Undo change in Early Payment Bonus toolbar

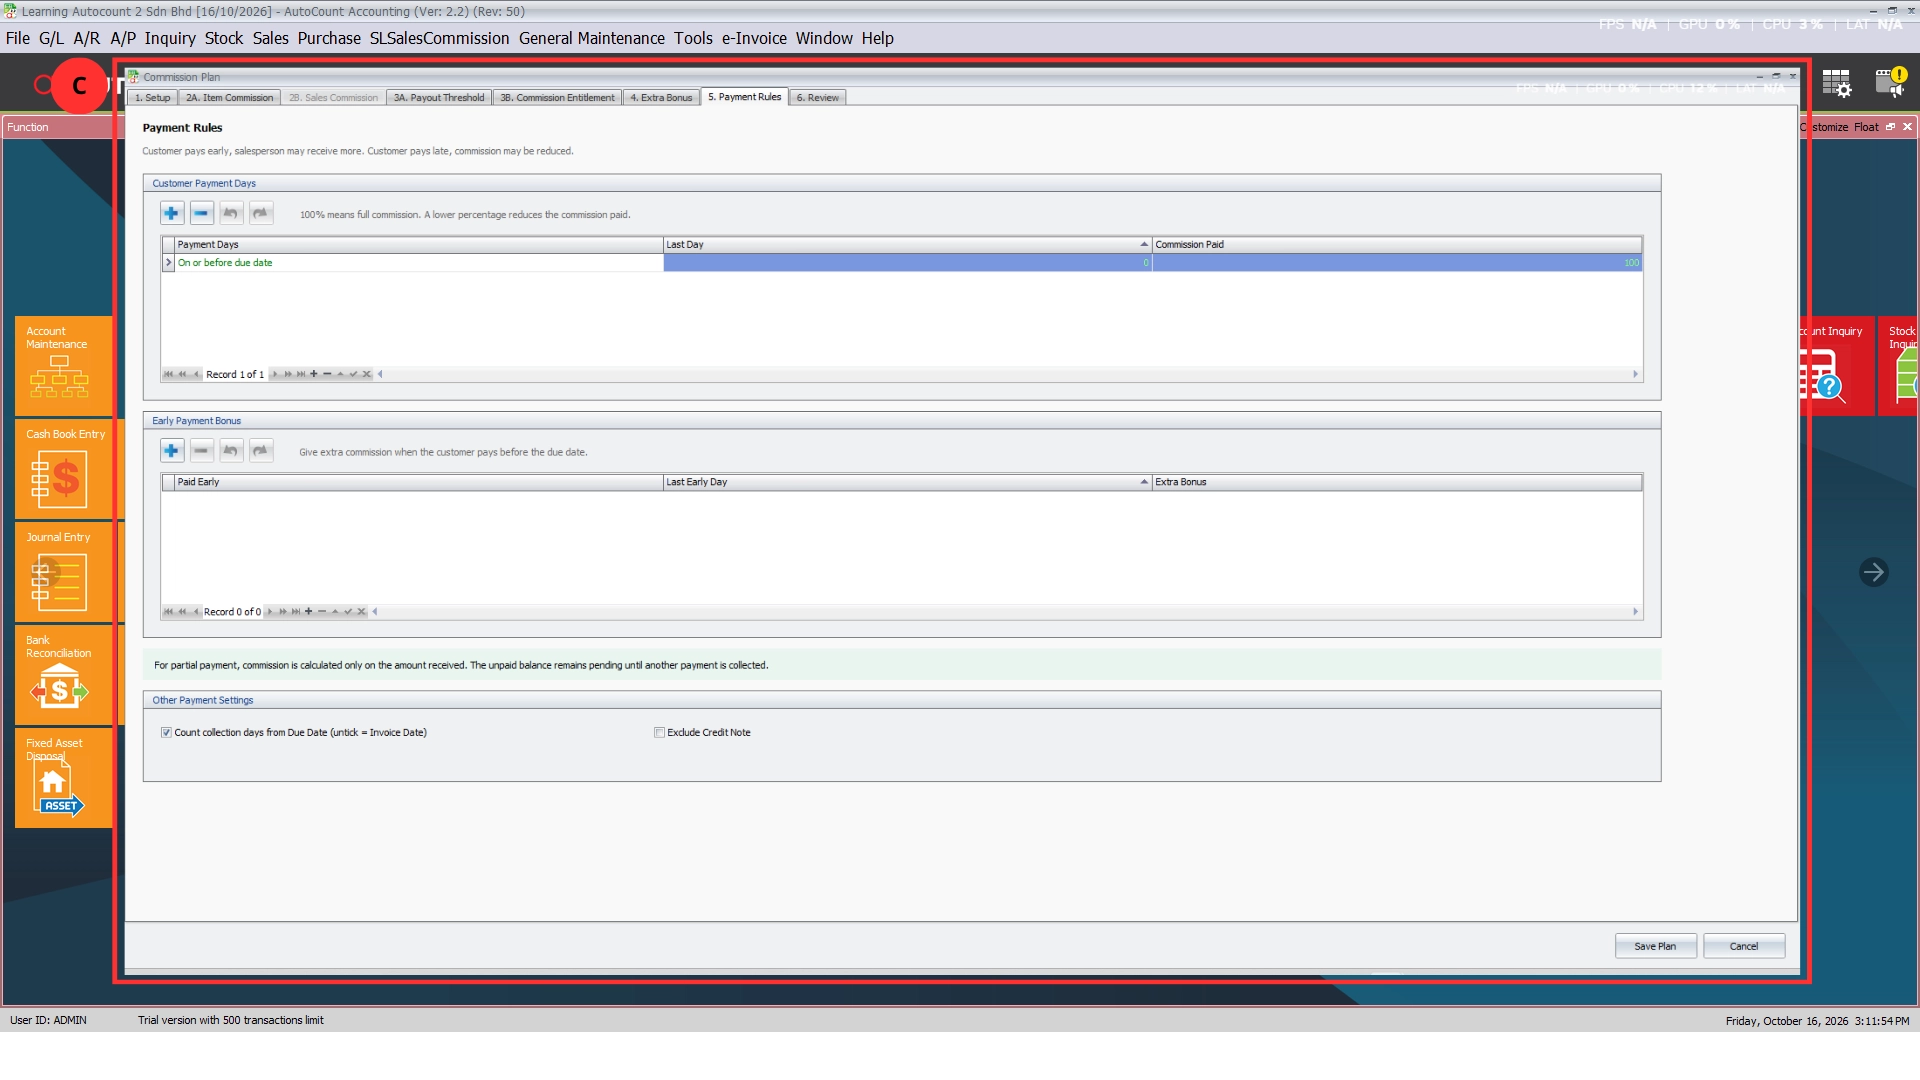pos(231,451)
